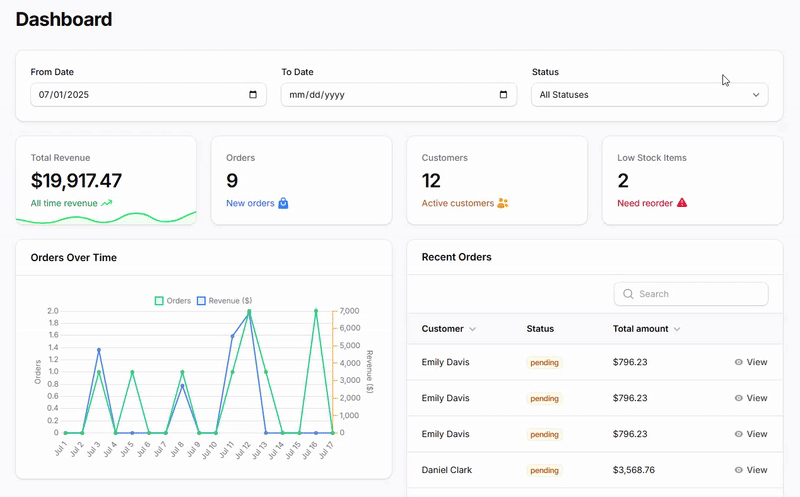Viewport: 800px width, 497px height.
Task: Click the shopping bag icon beside New orders
Action: (283, 203)
